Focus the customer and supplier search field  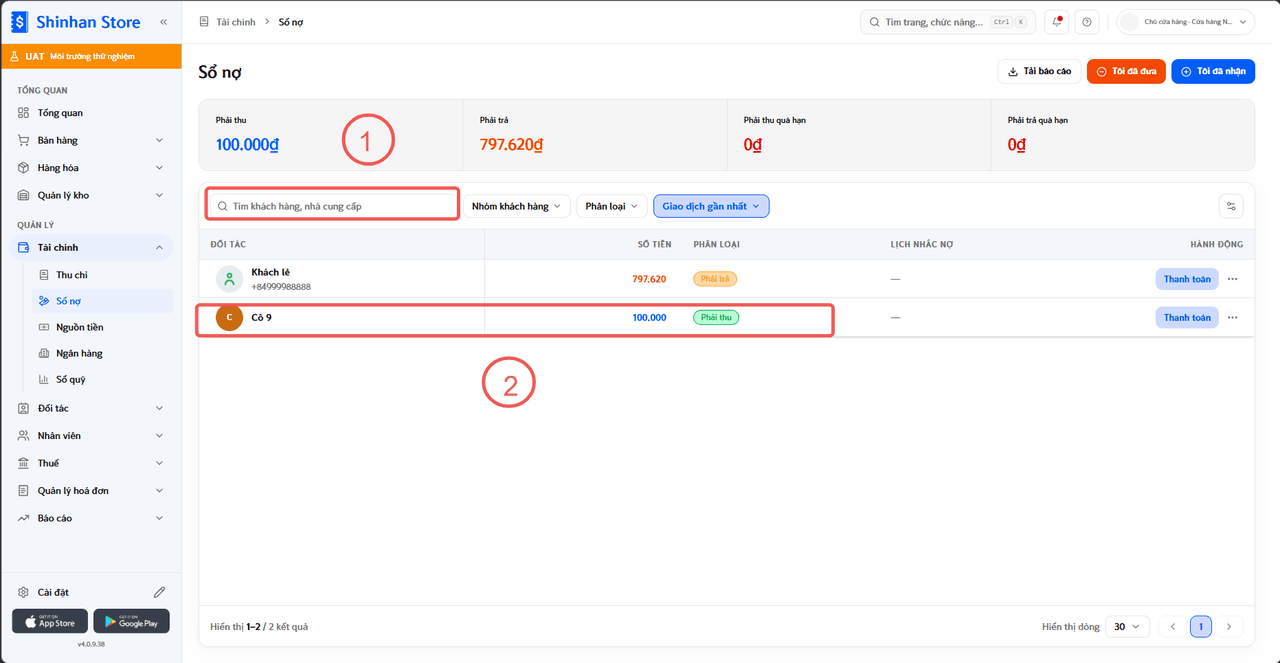pyautogui.click(x=332, y=205)
